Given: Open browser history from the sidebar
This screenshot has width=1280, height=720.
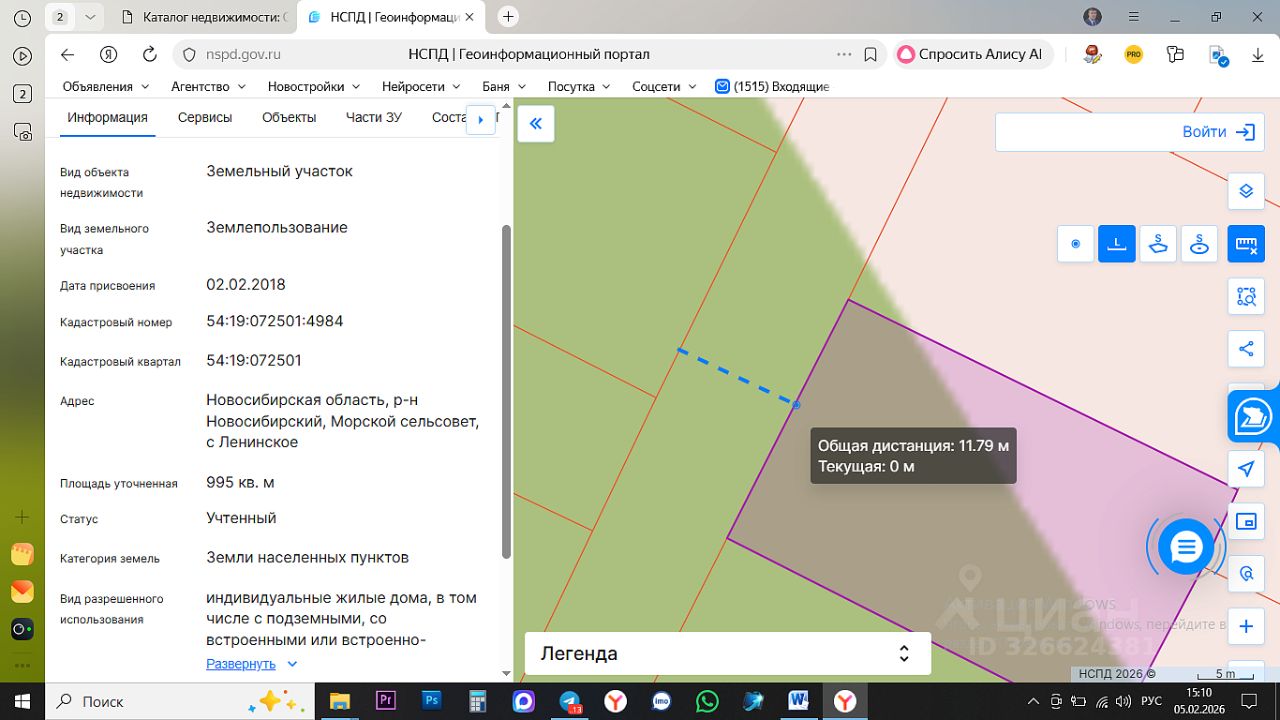Looking at the screenshot, I should (x=22, y=18).
